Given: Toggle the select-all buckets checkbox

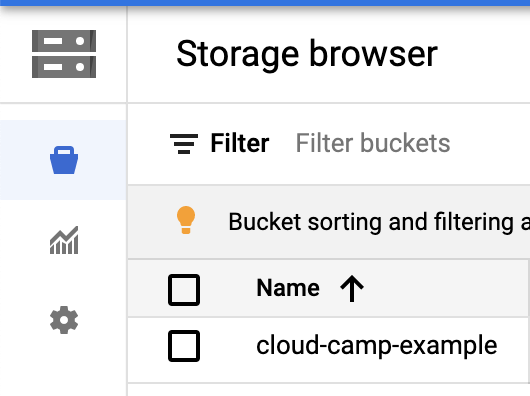Looking at the screenshot, I should 184,290.
